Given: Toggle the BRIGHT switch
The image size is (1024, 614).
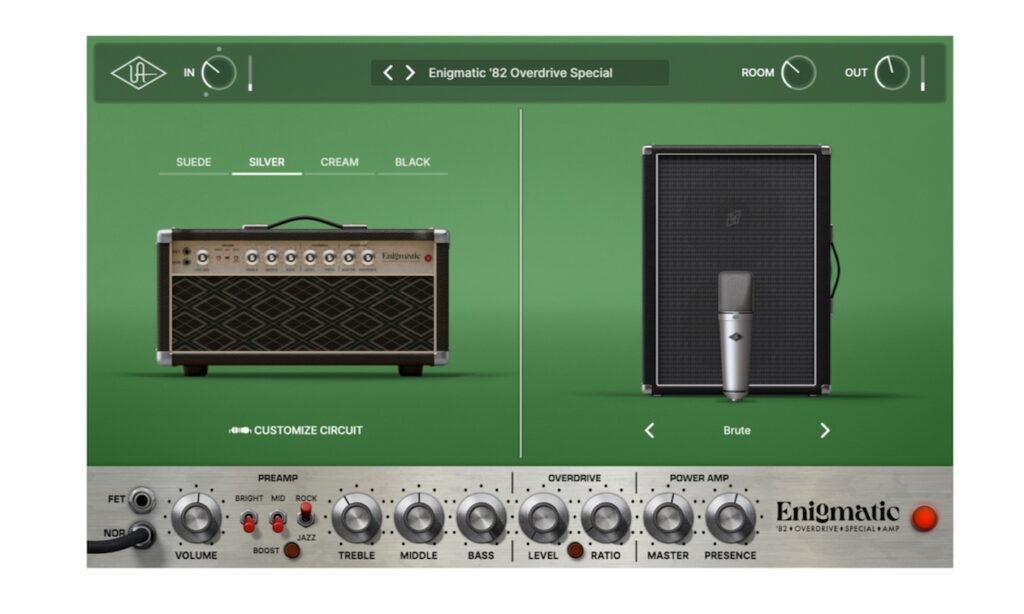Looking at the screenshot, I should [249, 522].
